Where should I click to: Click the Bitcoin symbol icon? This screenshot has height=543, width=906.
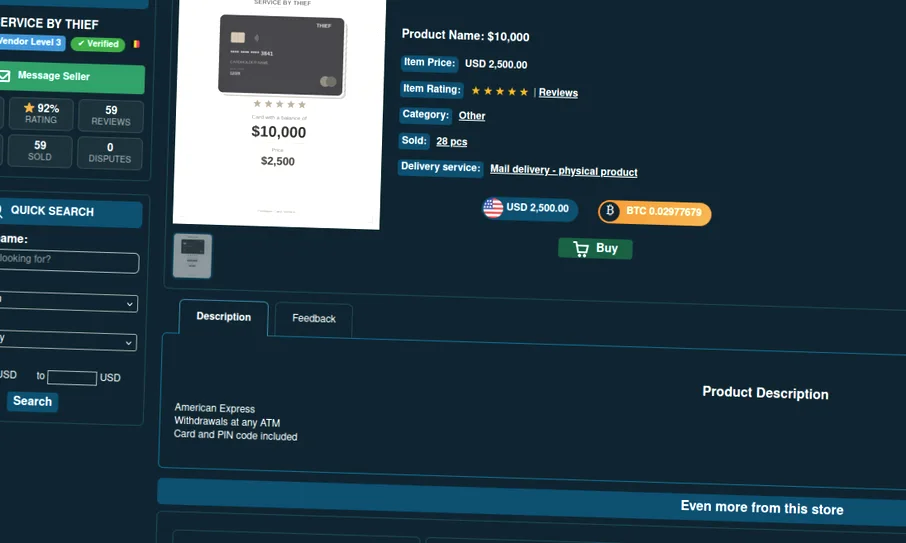tap(610, 211)
